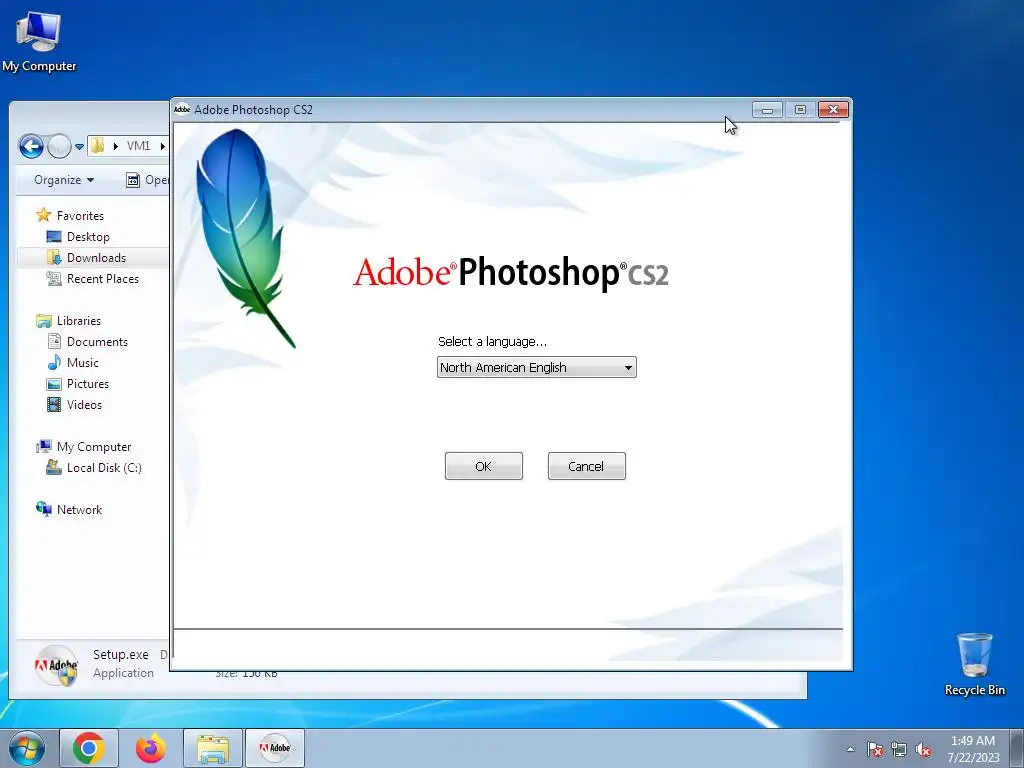Maximize the Adobe Photoshop CS2 window
Screen dimensions: 1024x768
click(x=800, y=110)
